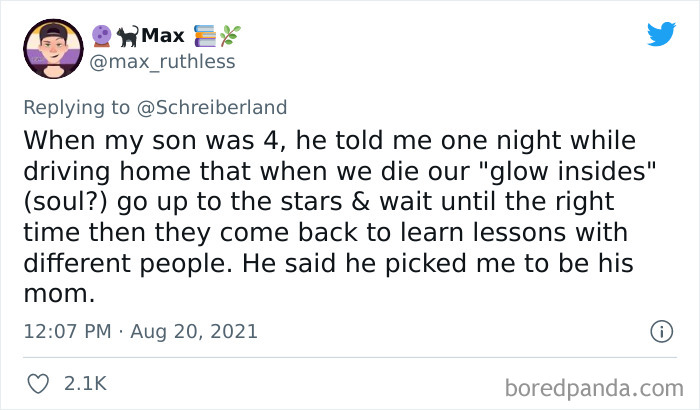
Task: Click the "Replying to" label
Action: coord(82,107)
